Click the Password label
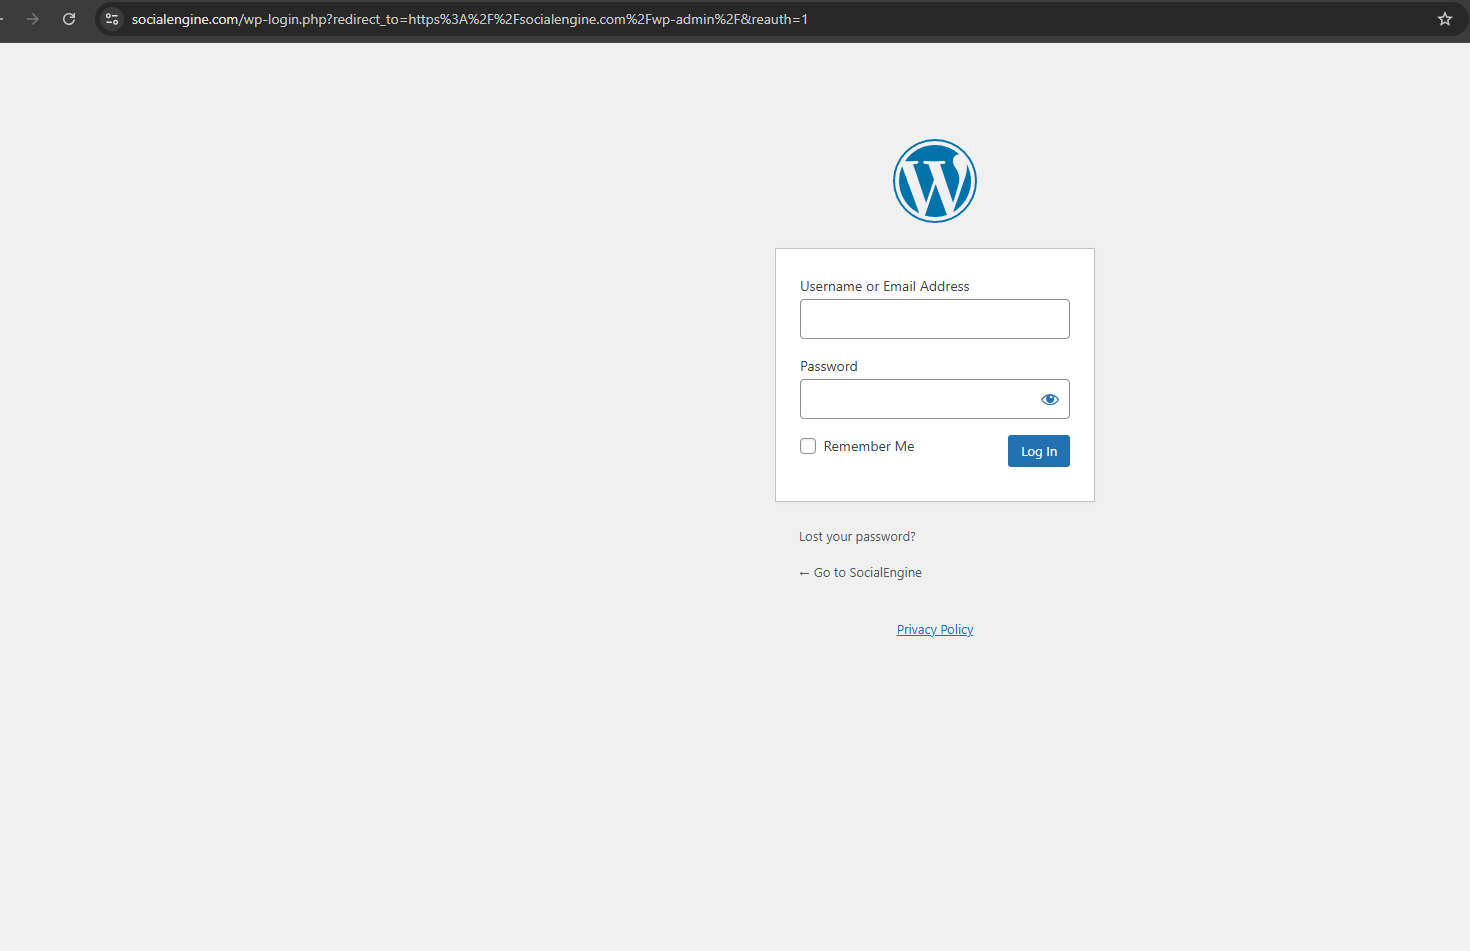This screenshot has height=951, width=1470. pos(829,366)
